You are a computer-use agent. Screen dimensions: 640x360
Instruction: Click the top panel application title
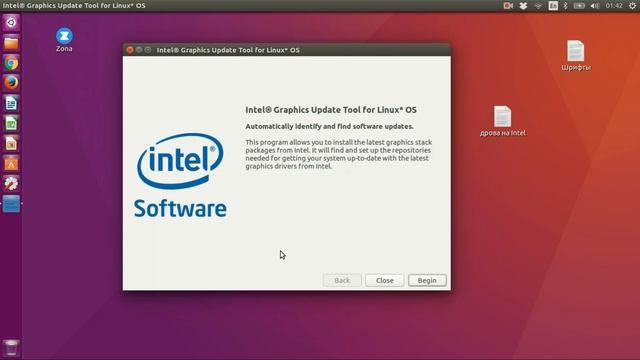(x=74, y=6)
